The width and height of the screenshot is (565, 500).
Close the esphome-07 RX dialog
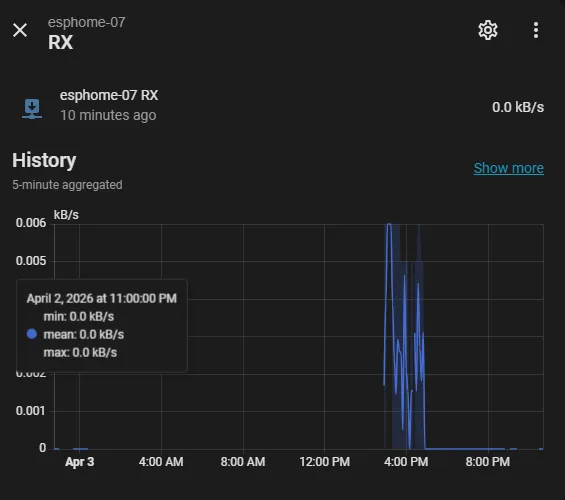(x=20, y=30)
